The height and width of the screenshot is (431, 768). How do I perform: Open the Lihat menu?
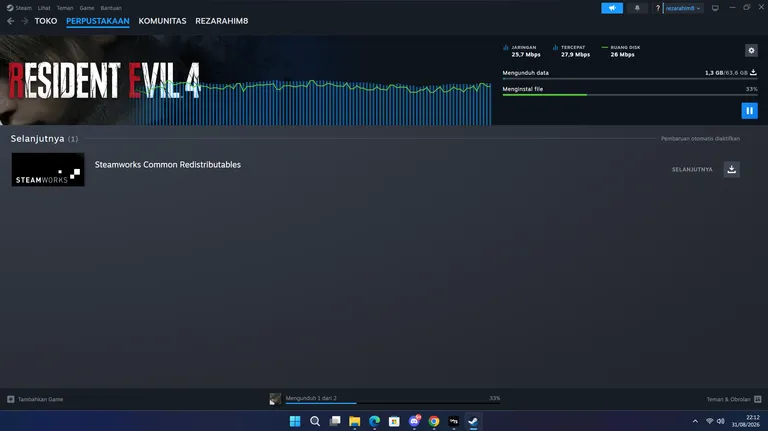point(44,8)
